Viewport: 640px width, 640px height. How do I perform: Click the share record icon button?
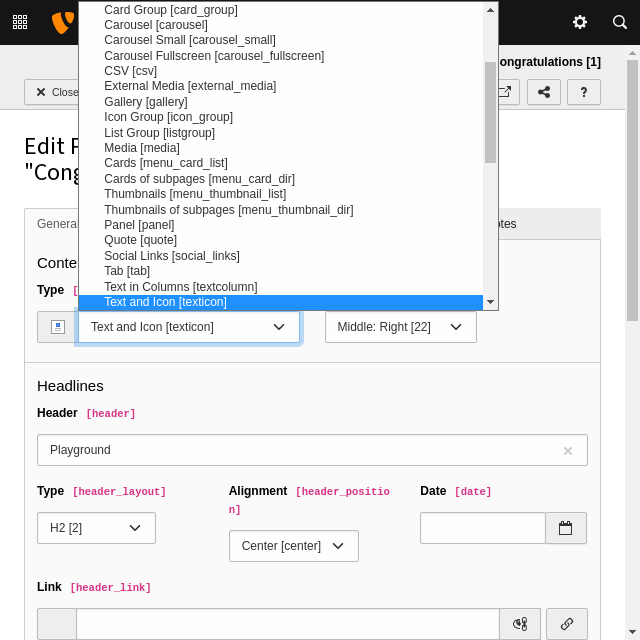click(x=544, y=92)
